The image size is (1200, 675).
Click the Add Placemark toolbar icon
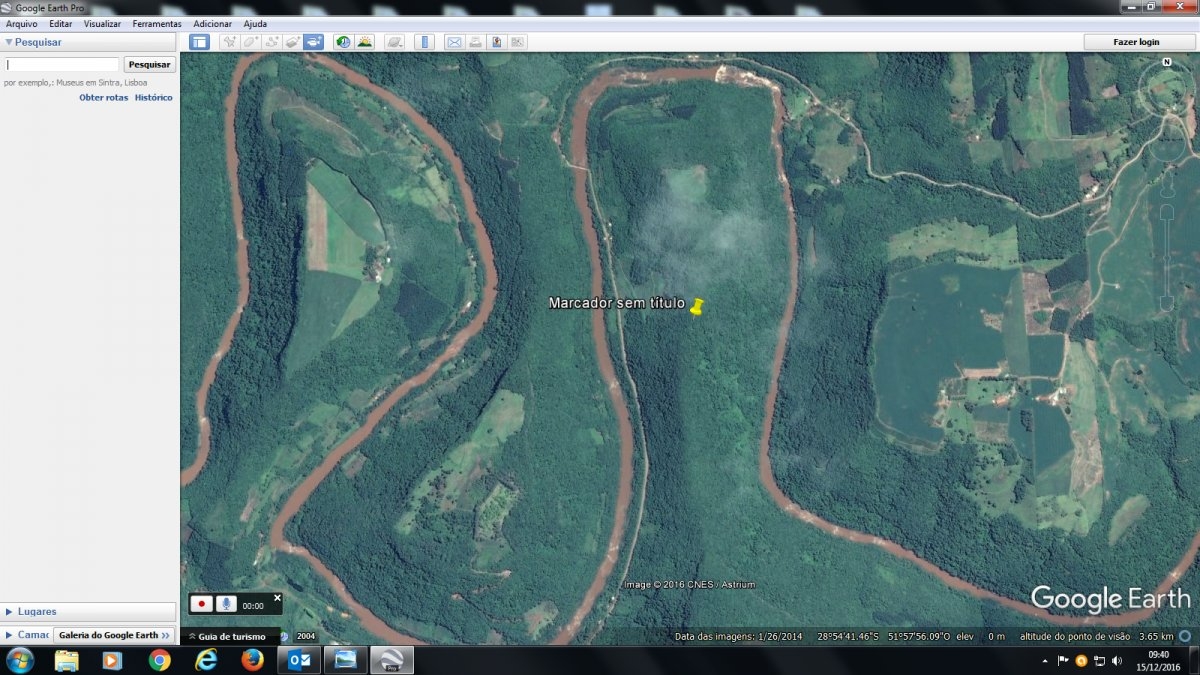click(229, 42)
